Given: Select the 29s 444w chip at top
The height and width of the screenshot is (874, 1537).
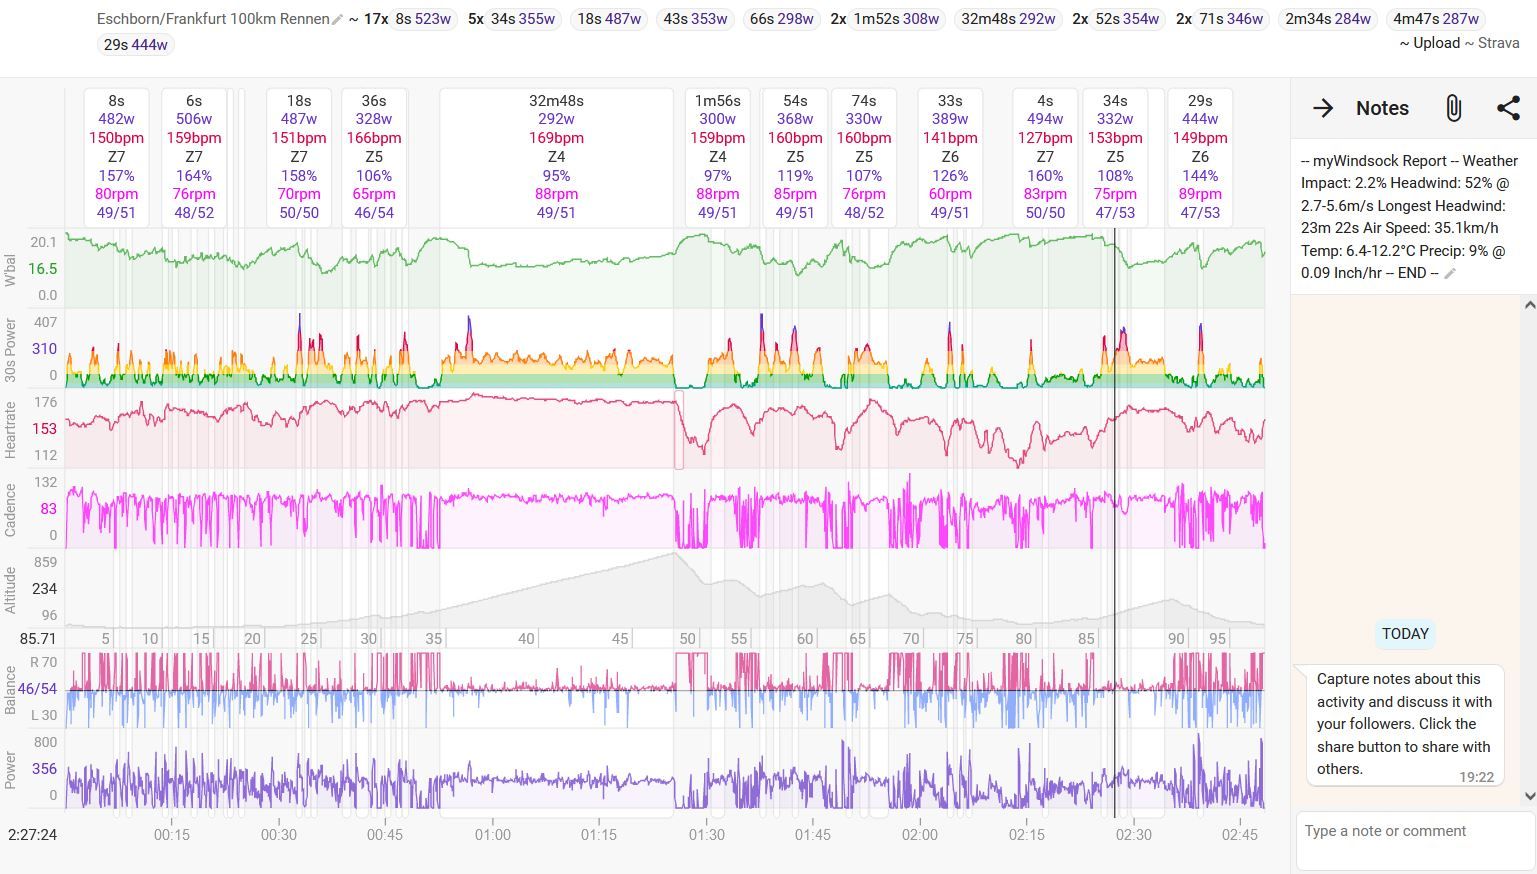Looking at the screenshot, I should 136,44.
